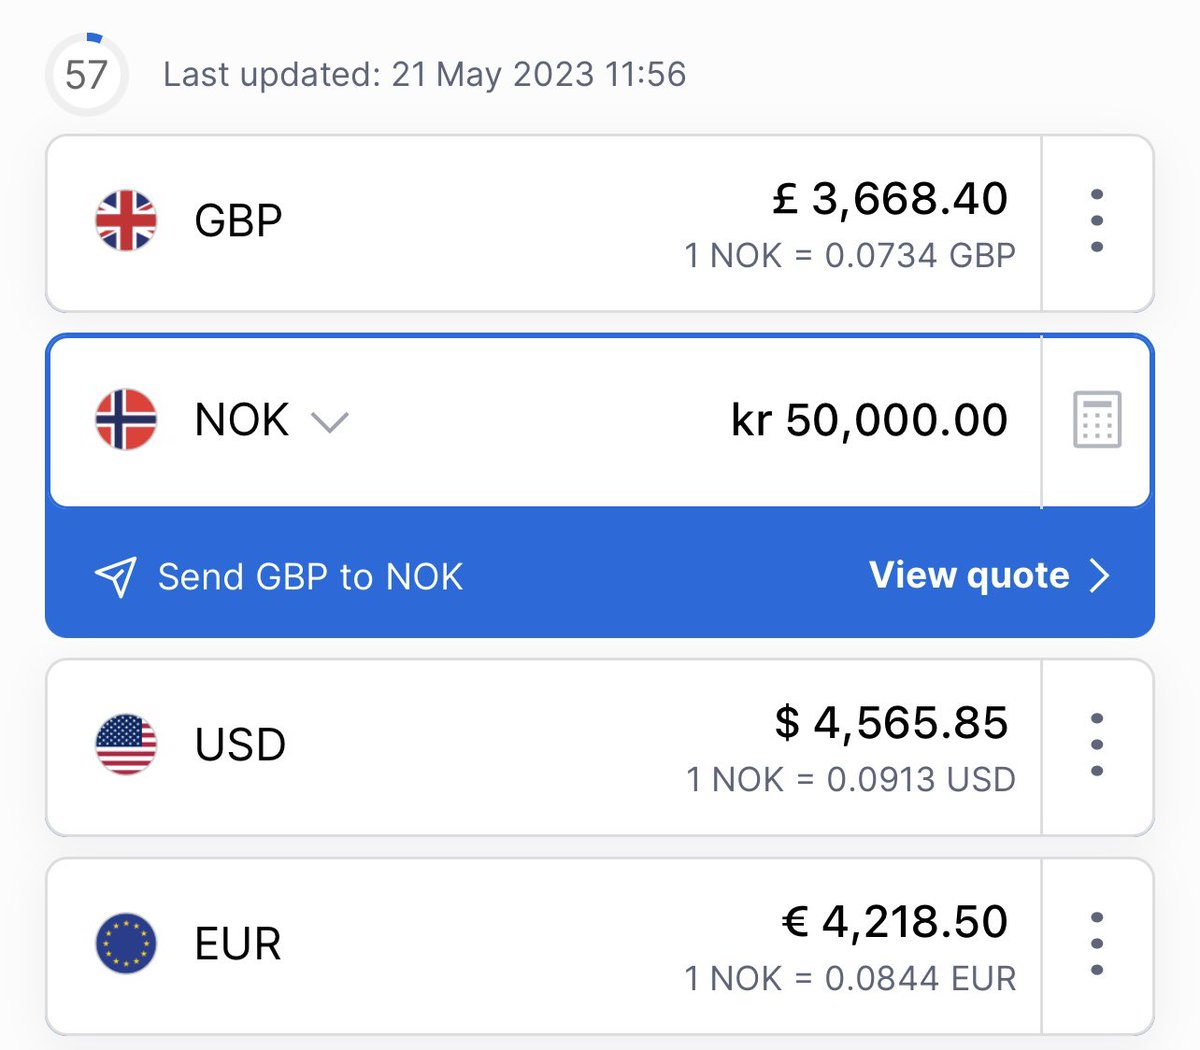
Task: Select the USD currency label
Action: 240,744
